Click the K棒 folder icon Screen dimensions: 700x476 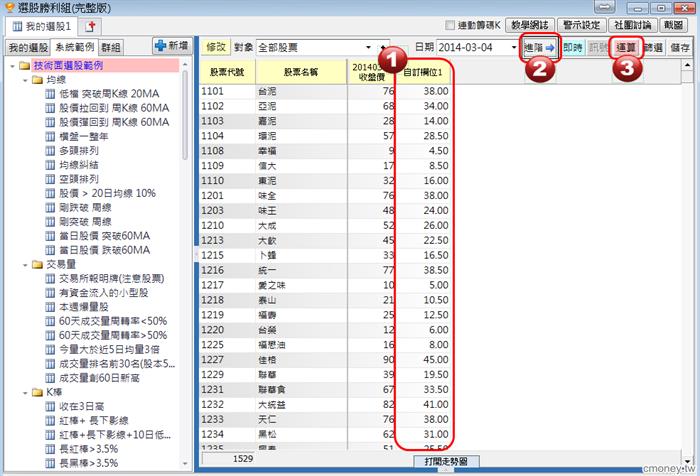(x=38, y=392)
